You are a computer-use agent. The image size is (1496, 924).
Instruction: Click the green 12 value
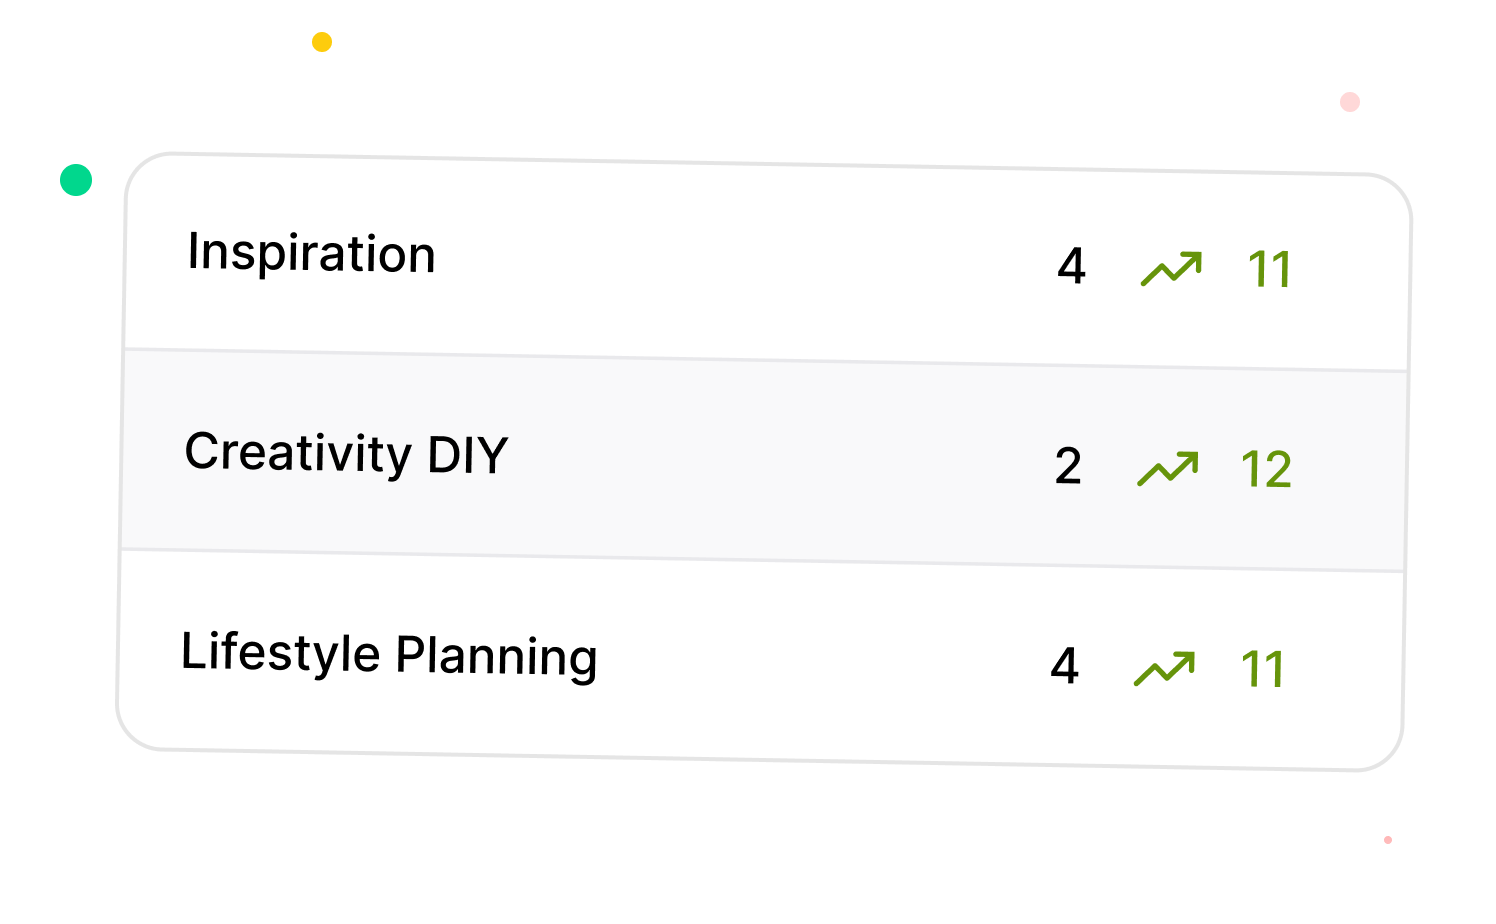coord(1266,470)
